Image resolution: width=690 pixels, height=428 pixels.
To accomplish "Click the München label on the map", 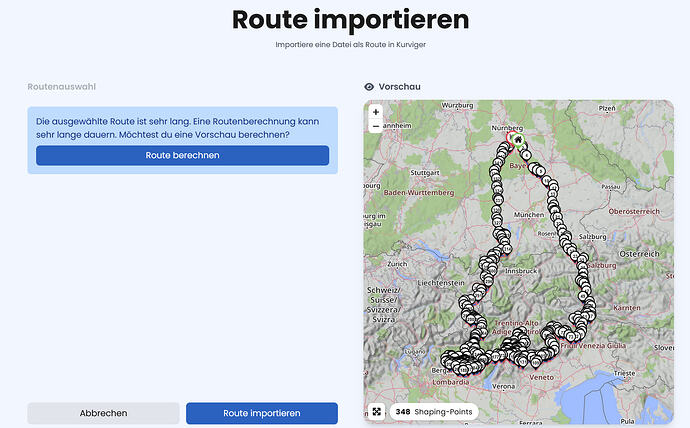I will (x=531, y=214).
